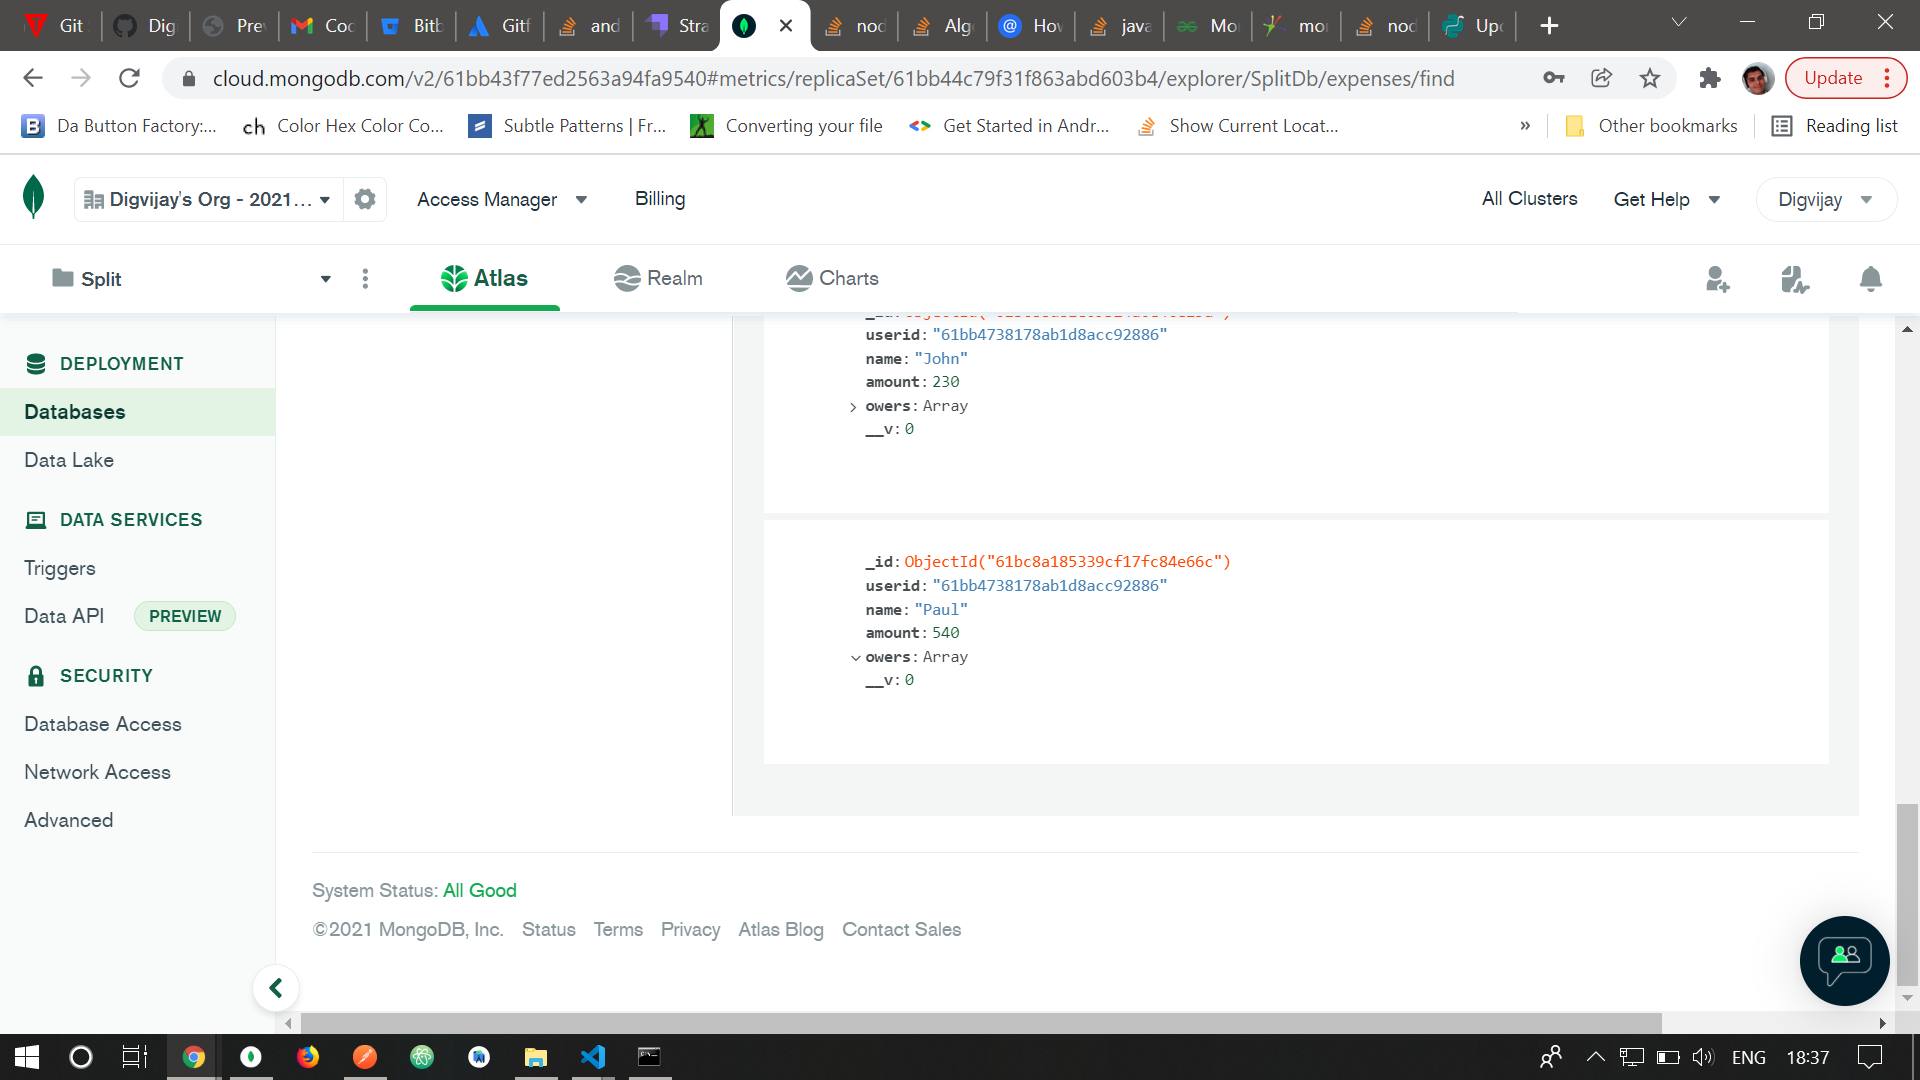Click the Network Access sidebar icon

[x=96, y=771]
